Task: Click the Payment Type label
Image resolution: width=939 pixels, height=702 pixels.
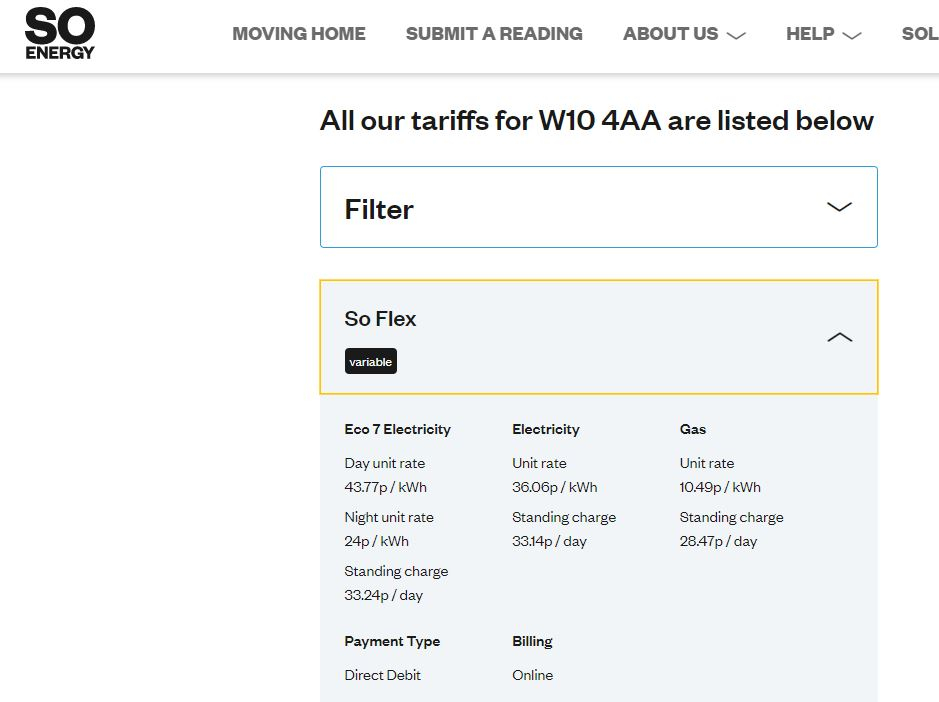Action: [392, 642]
